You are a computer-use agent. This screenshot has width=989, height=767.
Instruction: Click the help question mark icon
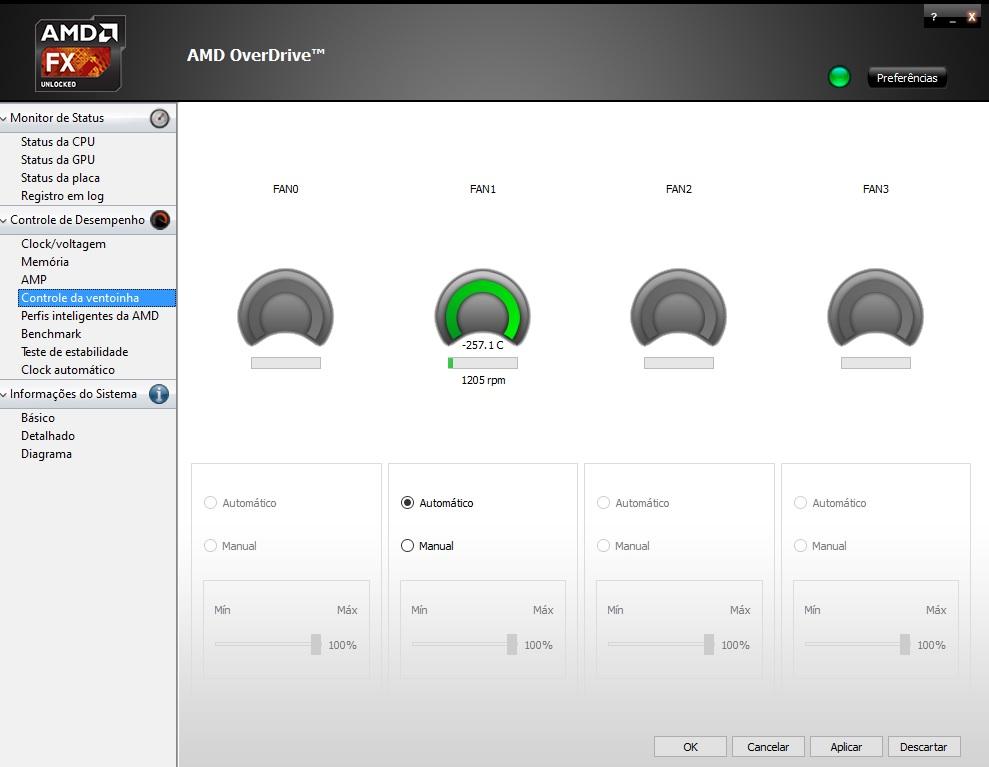934,18
